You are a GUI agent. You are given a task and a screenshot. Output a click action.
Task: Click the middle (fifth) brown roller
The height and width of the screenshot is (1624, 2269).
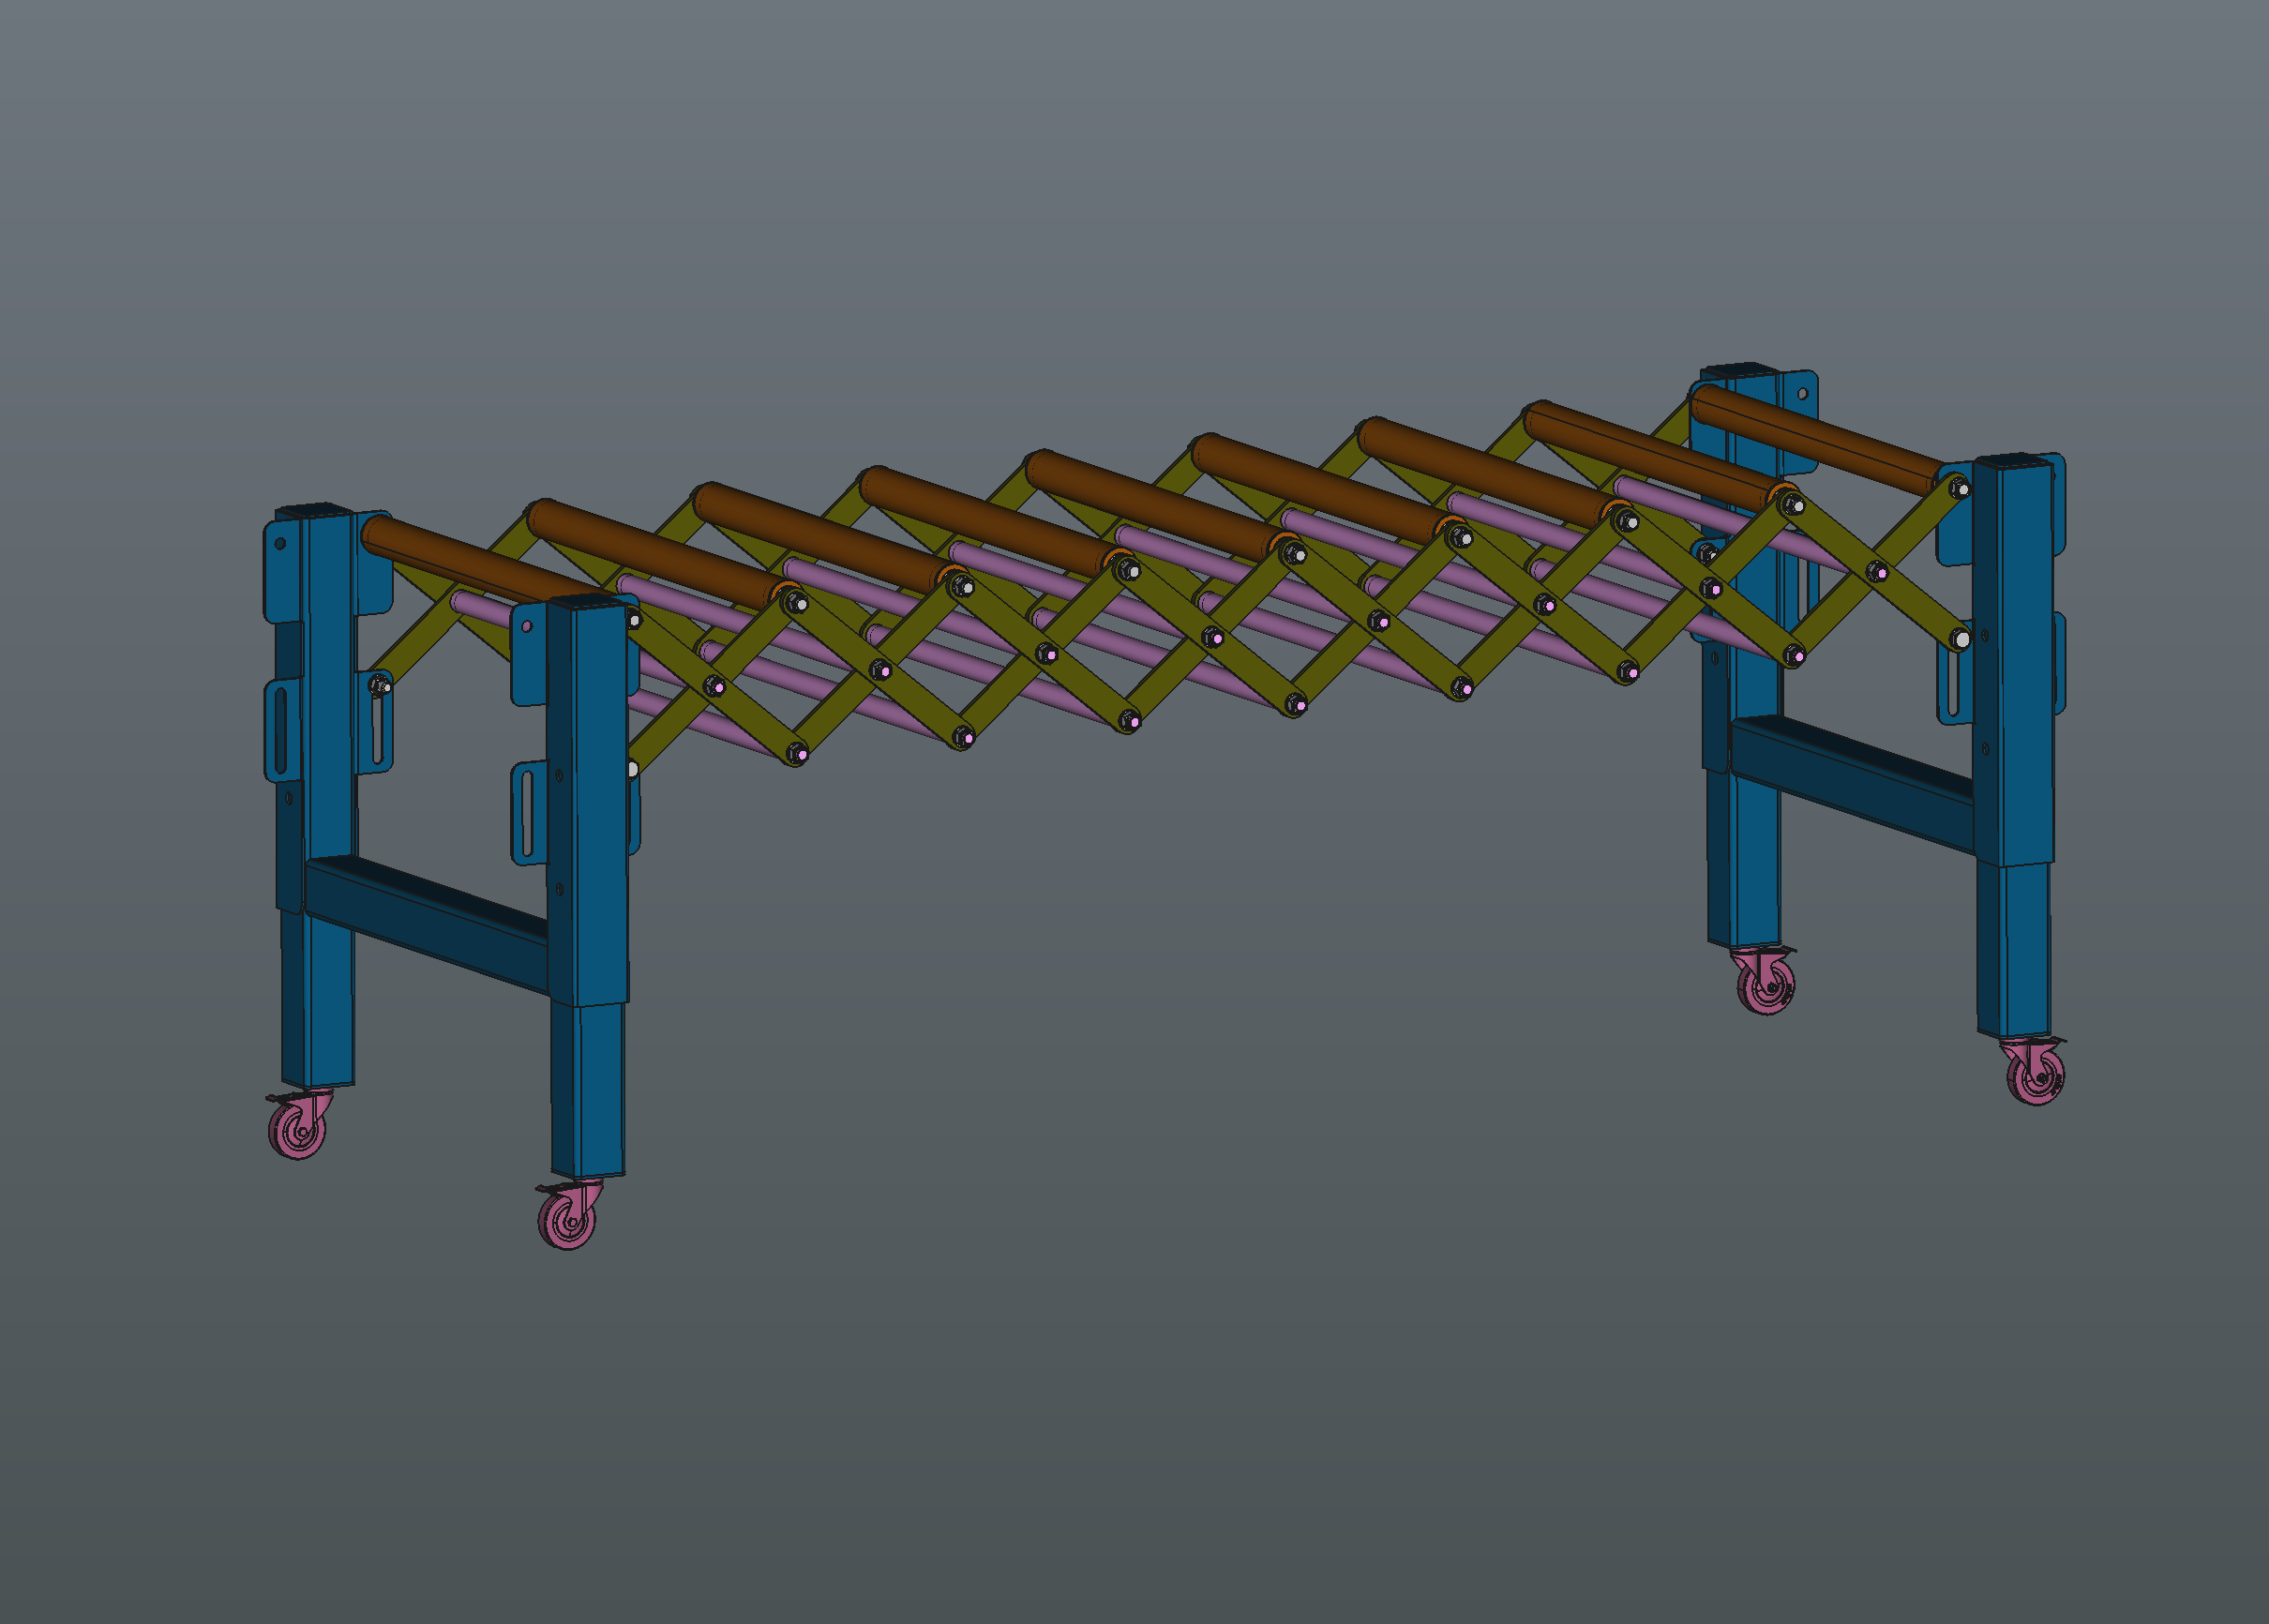(1150, 504)
